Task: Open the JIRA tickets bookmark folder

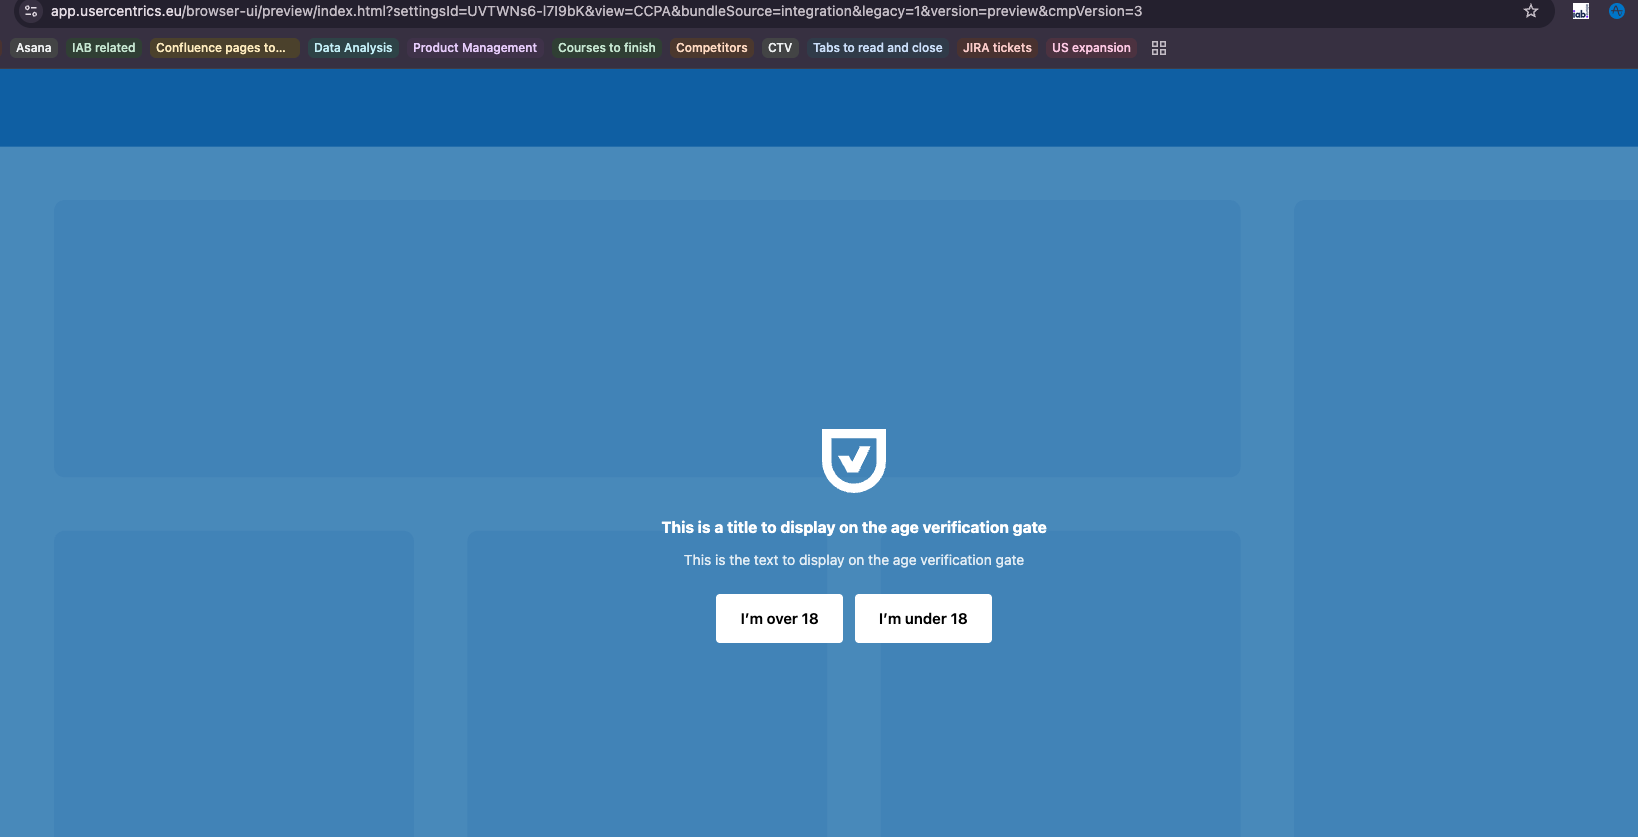Action: point(997,48)
